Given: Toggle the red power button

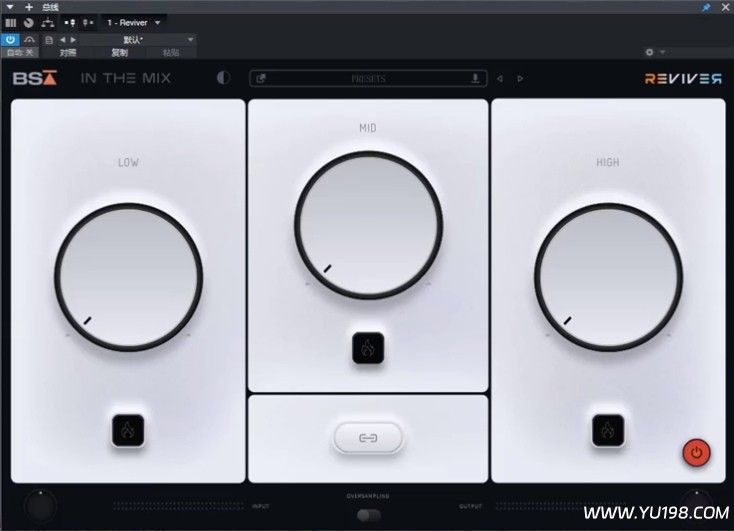Looking at the screenshot, I should pos(697,453).
